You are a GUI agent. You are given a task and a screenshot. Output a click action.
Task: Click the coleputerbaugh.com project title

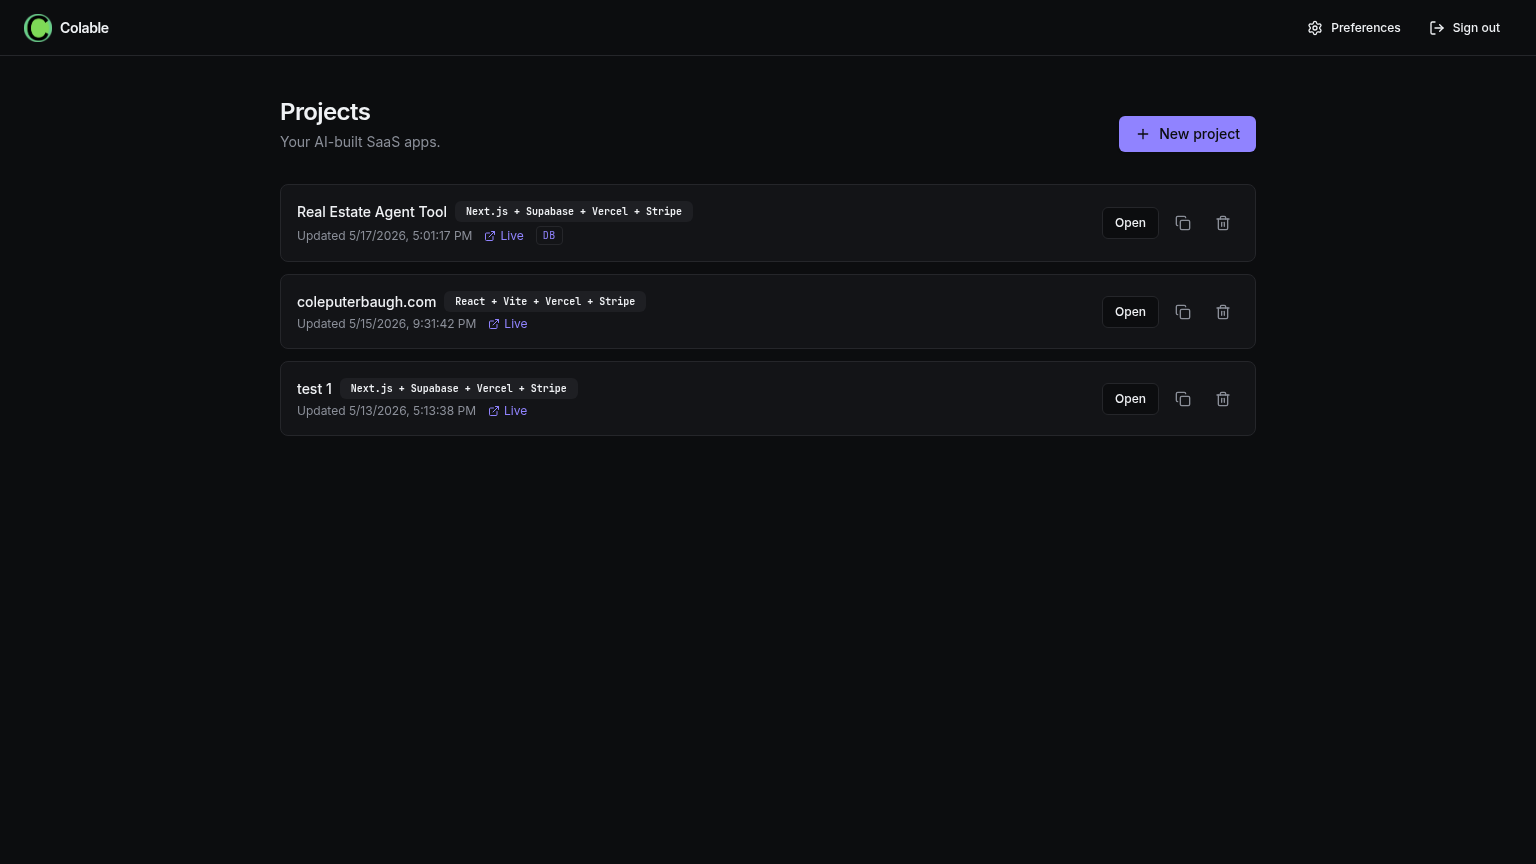tap(366, 302)
